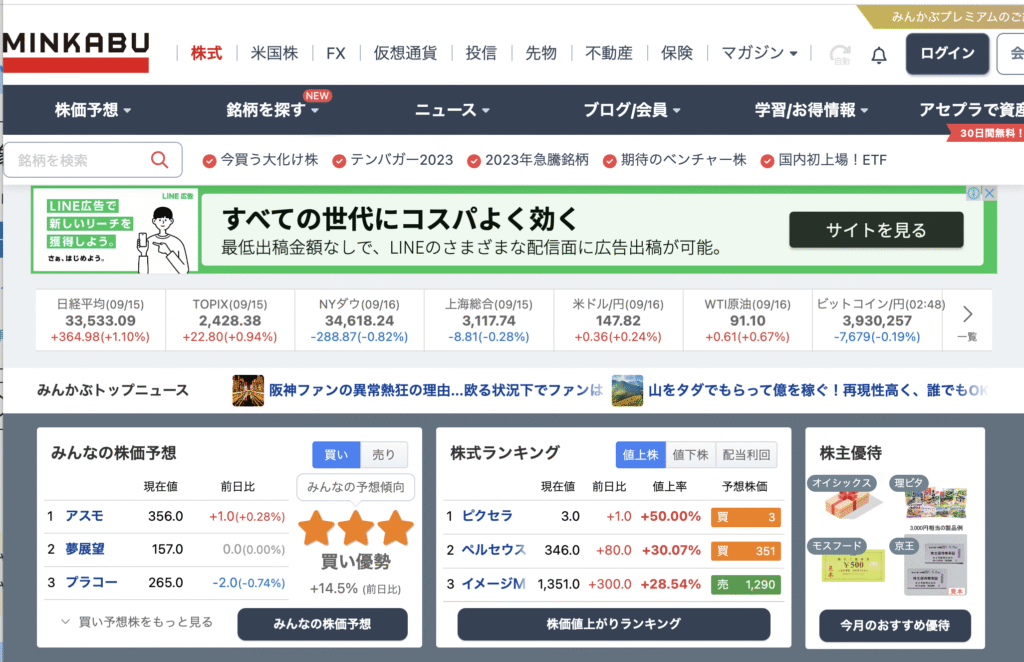The height and width of the screenshot is (662, 1024).
Task: Click the three-star rating icons
Action: [356, 528]
